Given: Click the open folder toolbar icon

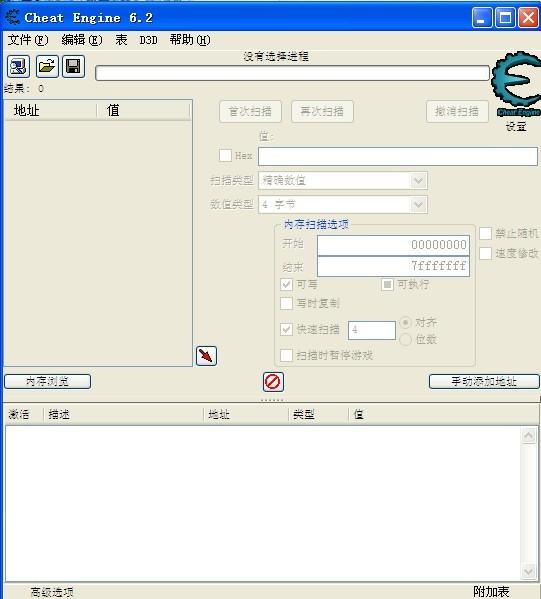Looking at the screenshot, I should click(x=47, y=66).
